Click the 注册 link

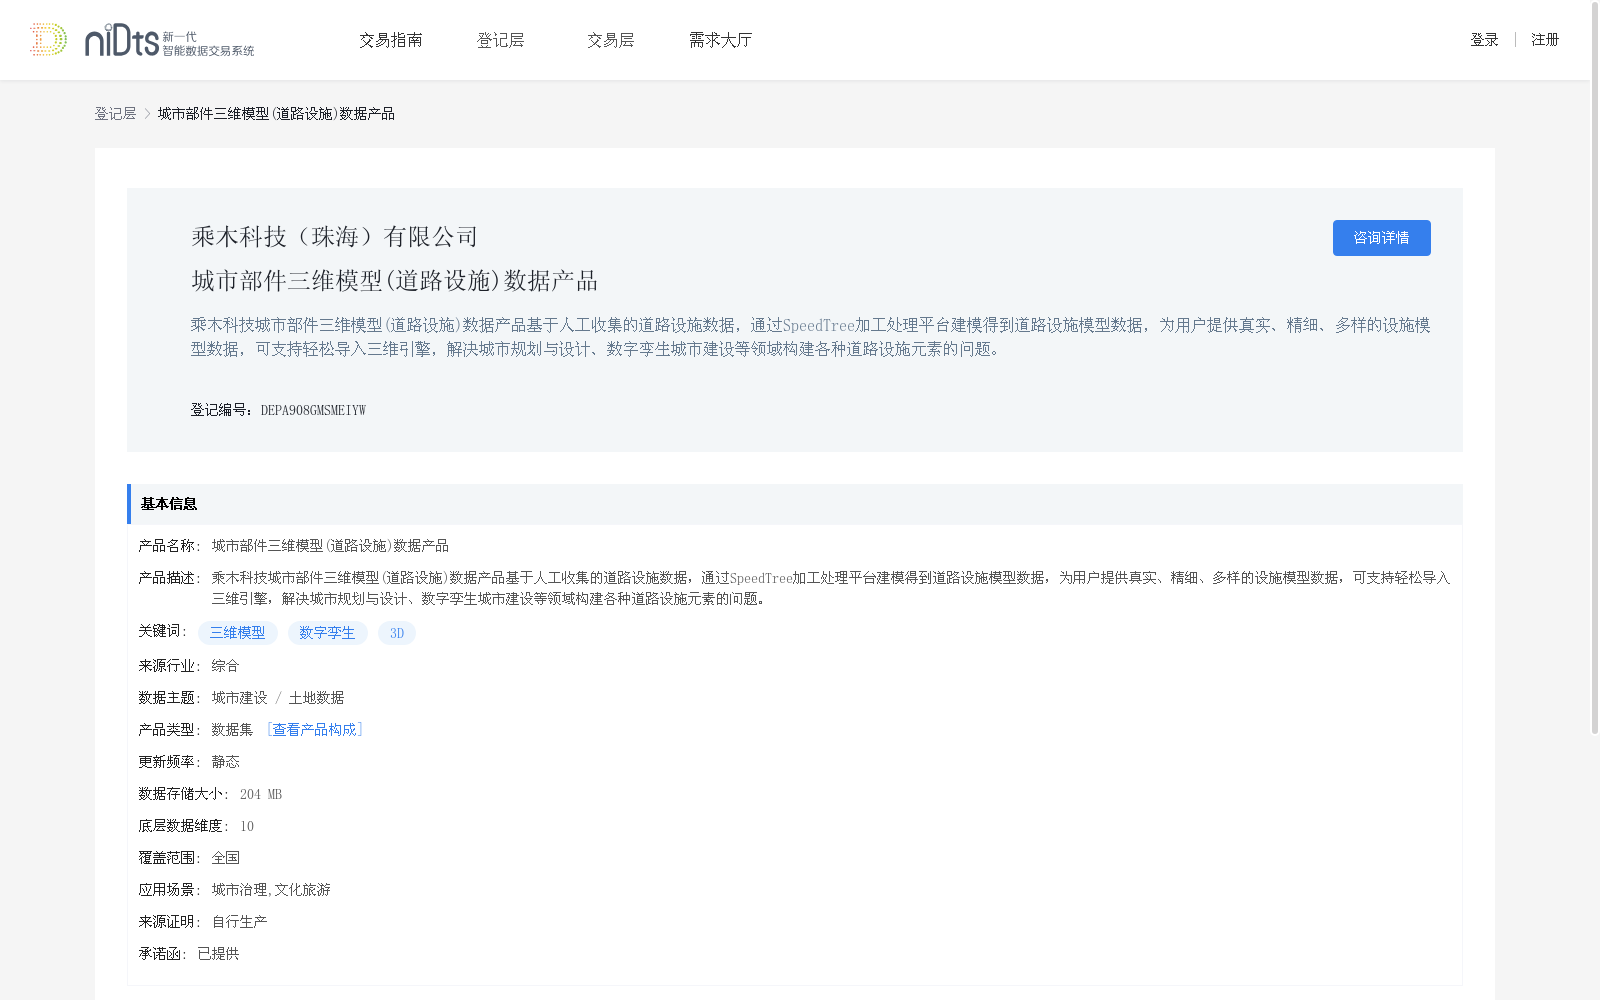1545,40
